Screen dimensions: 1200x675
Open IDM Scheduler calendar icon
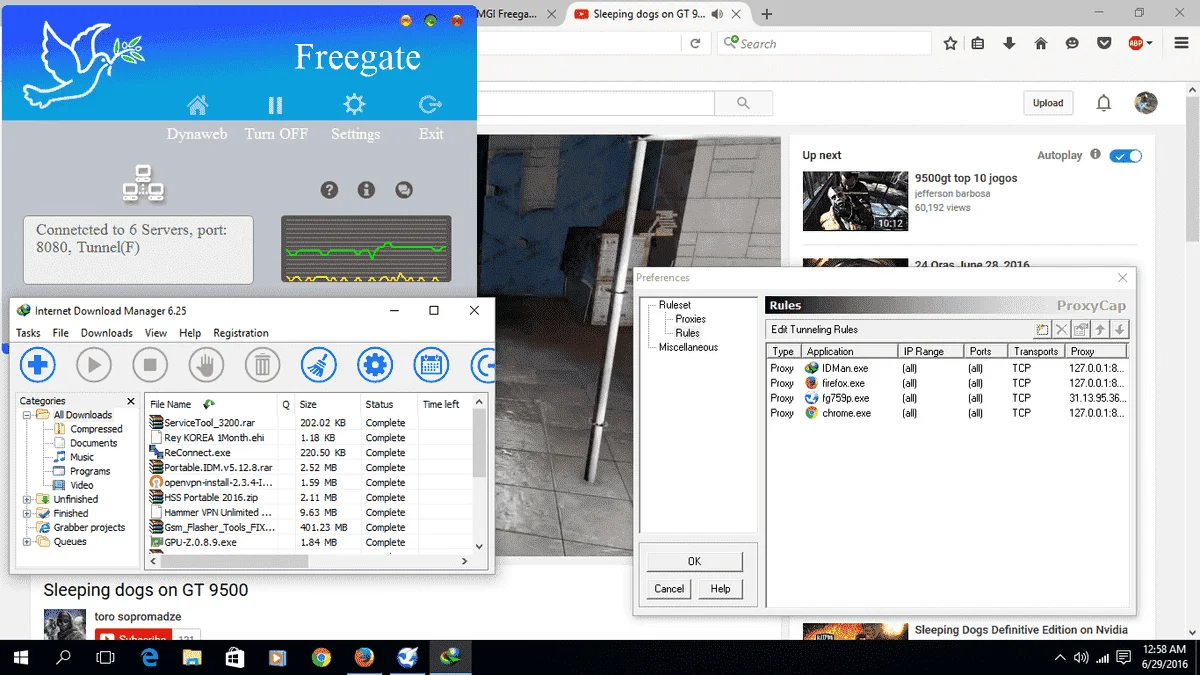[431, 365]
